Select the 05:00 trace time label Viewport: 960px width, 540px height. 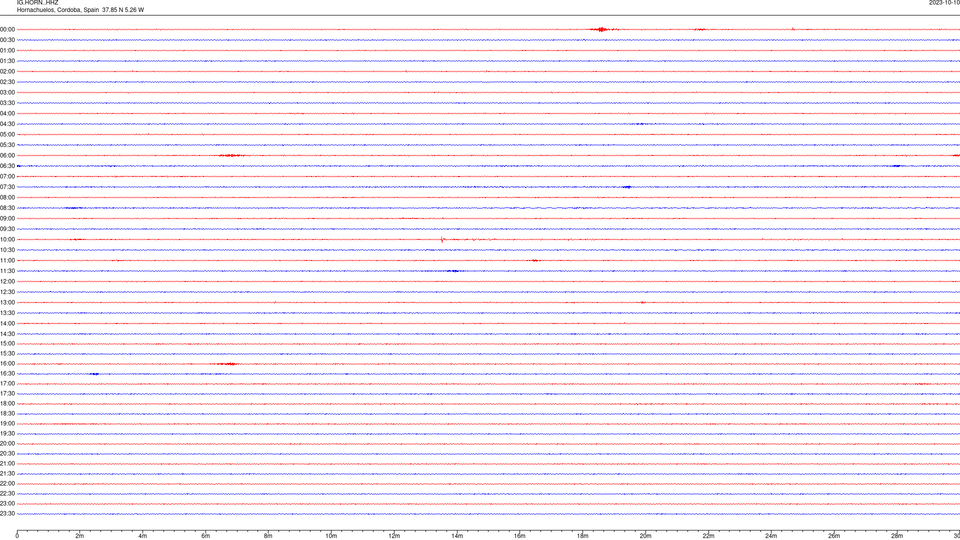[x=7, y=134]
